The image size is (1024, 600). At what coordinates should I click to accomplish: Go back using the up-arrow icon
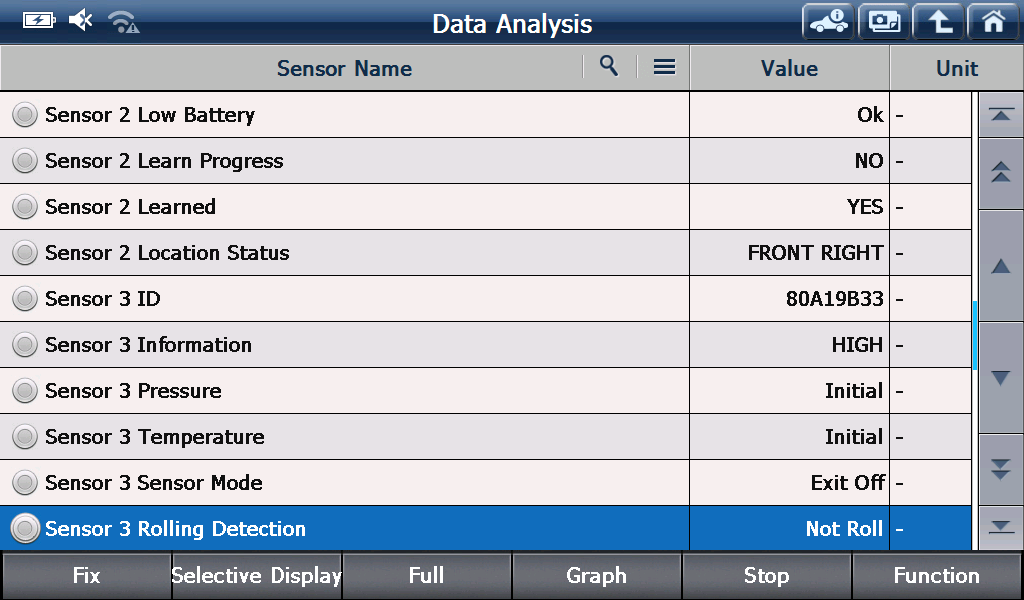coord(938,22)
